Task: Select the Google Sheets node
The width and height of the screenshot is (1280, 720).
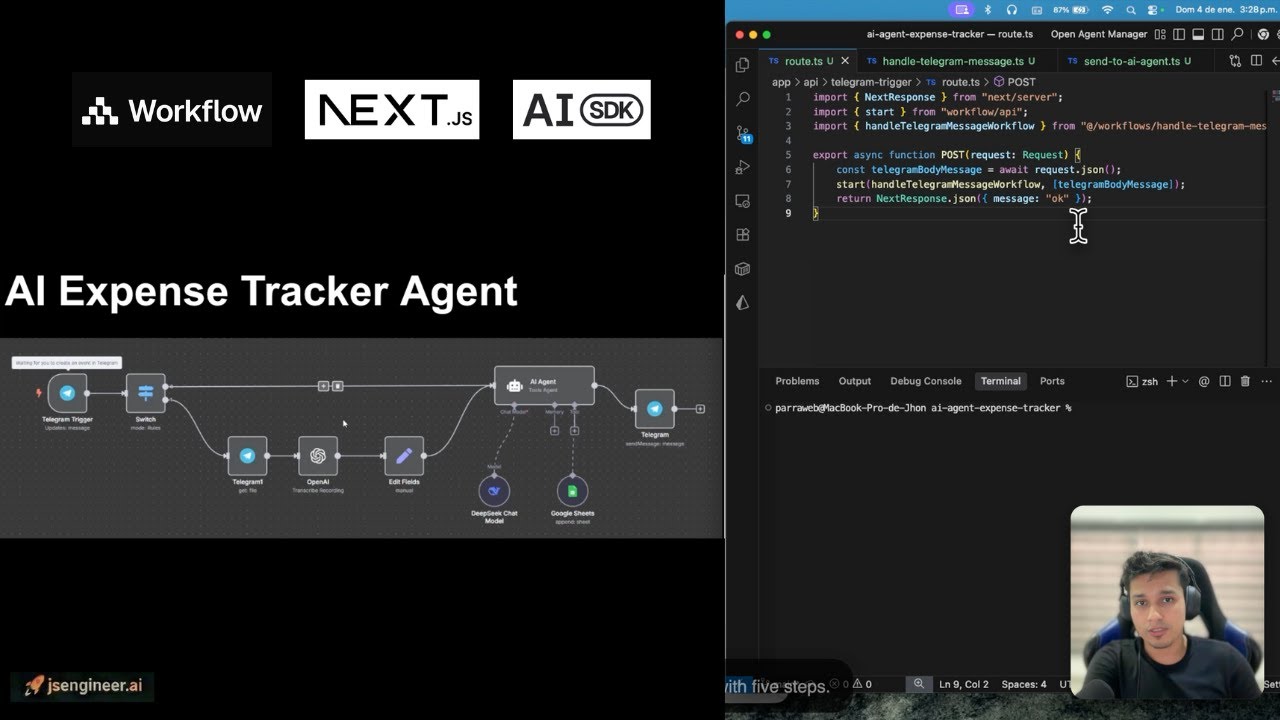Action: (572, 491)
